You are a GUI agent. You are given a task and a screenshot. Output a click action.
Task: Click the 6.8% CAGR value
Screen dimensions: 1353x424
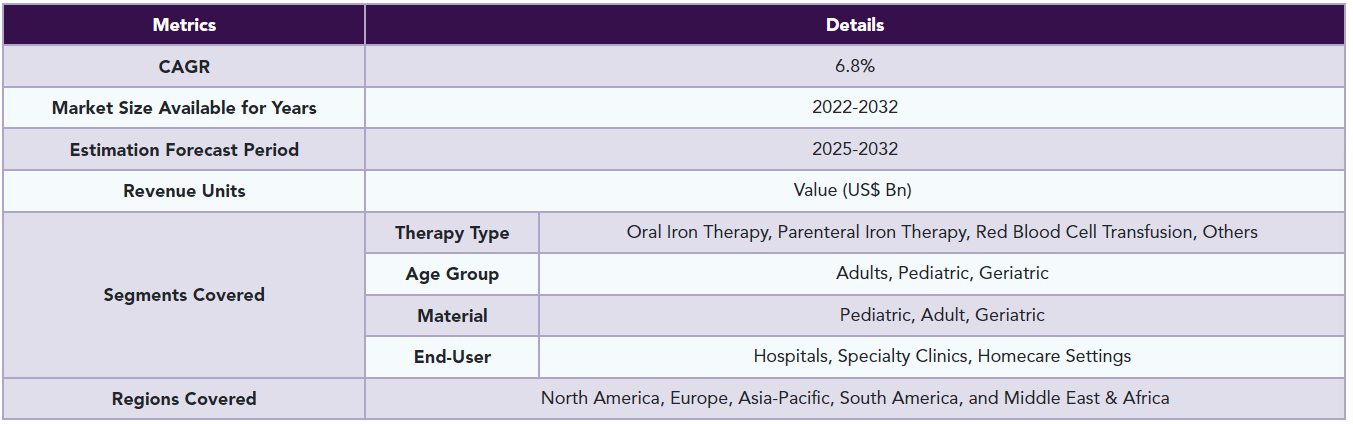coord(855,66)
